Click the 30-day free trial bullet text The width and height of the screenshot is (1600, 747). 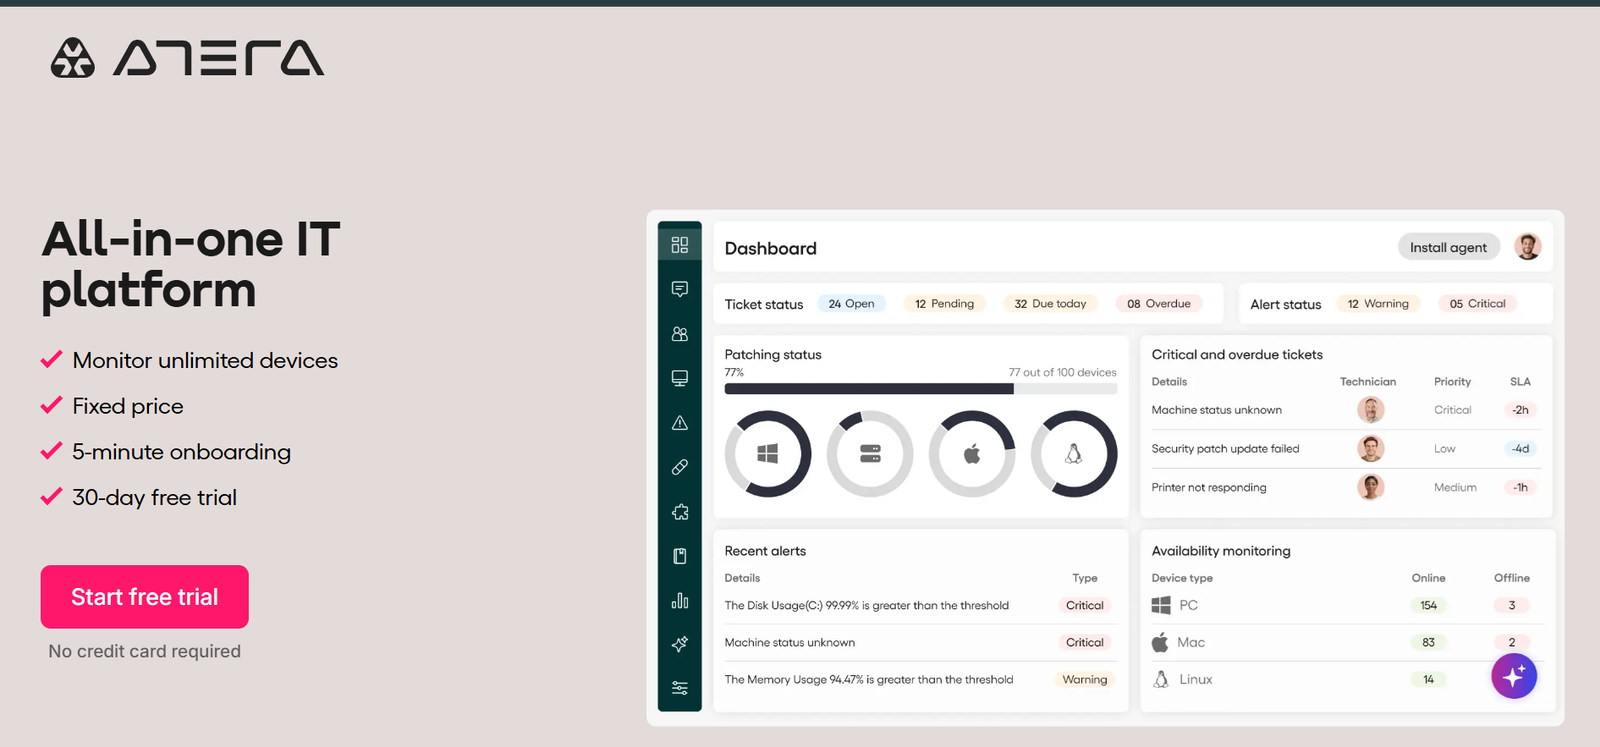tap(154, 497)
